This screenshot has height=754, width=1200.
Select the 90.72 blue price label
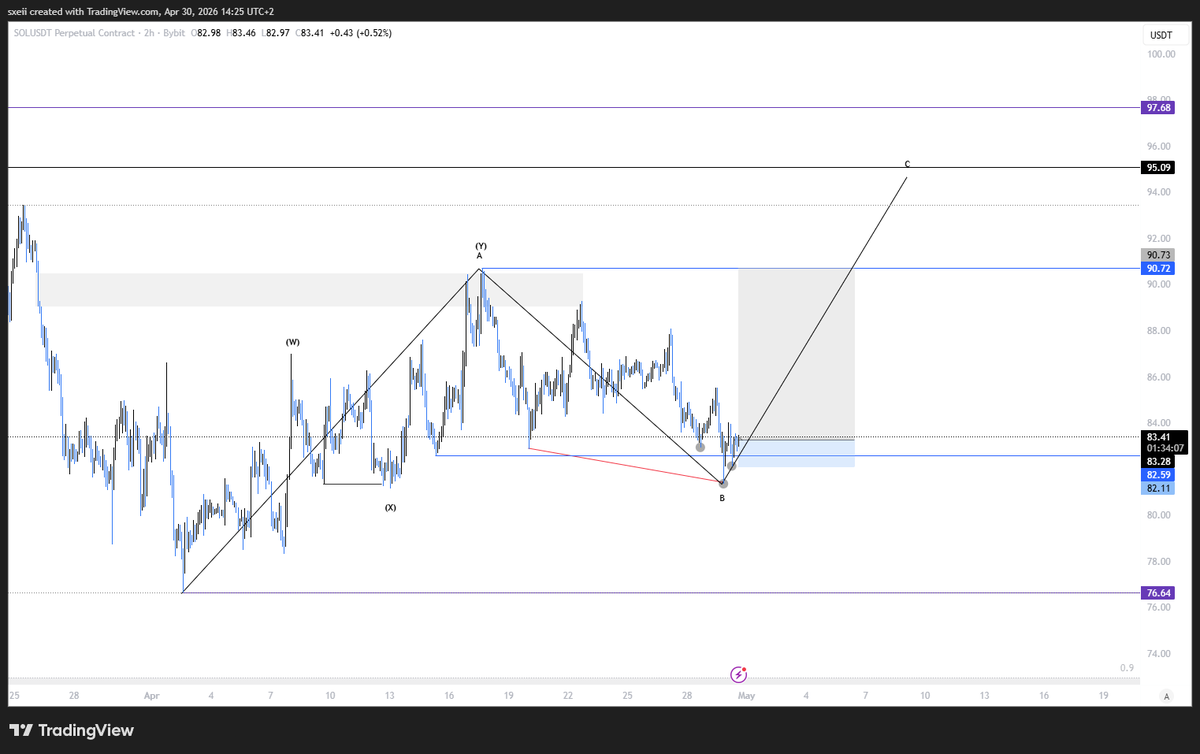[x=1159, y=268]
